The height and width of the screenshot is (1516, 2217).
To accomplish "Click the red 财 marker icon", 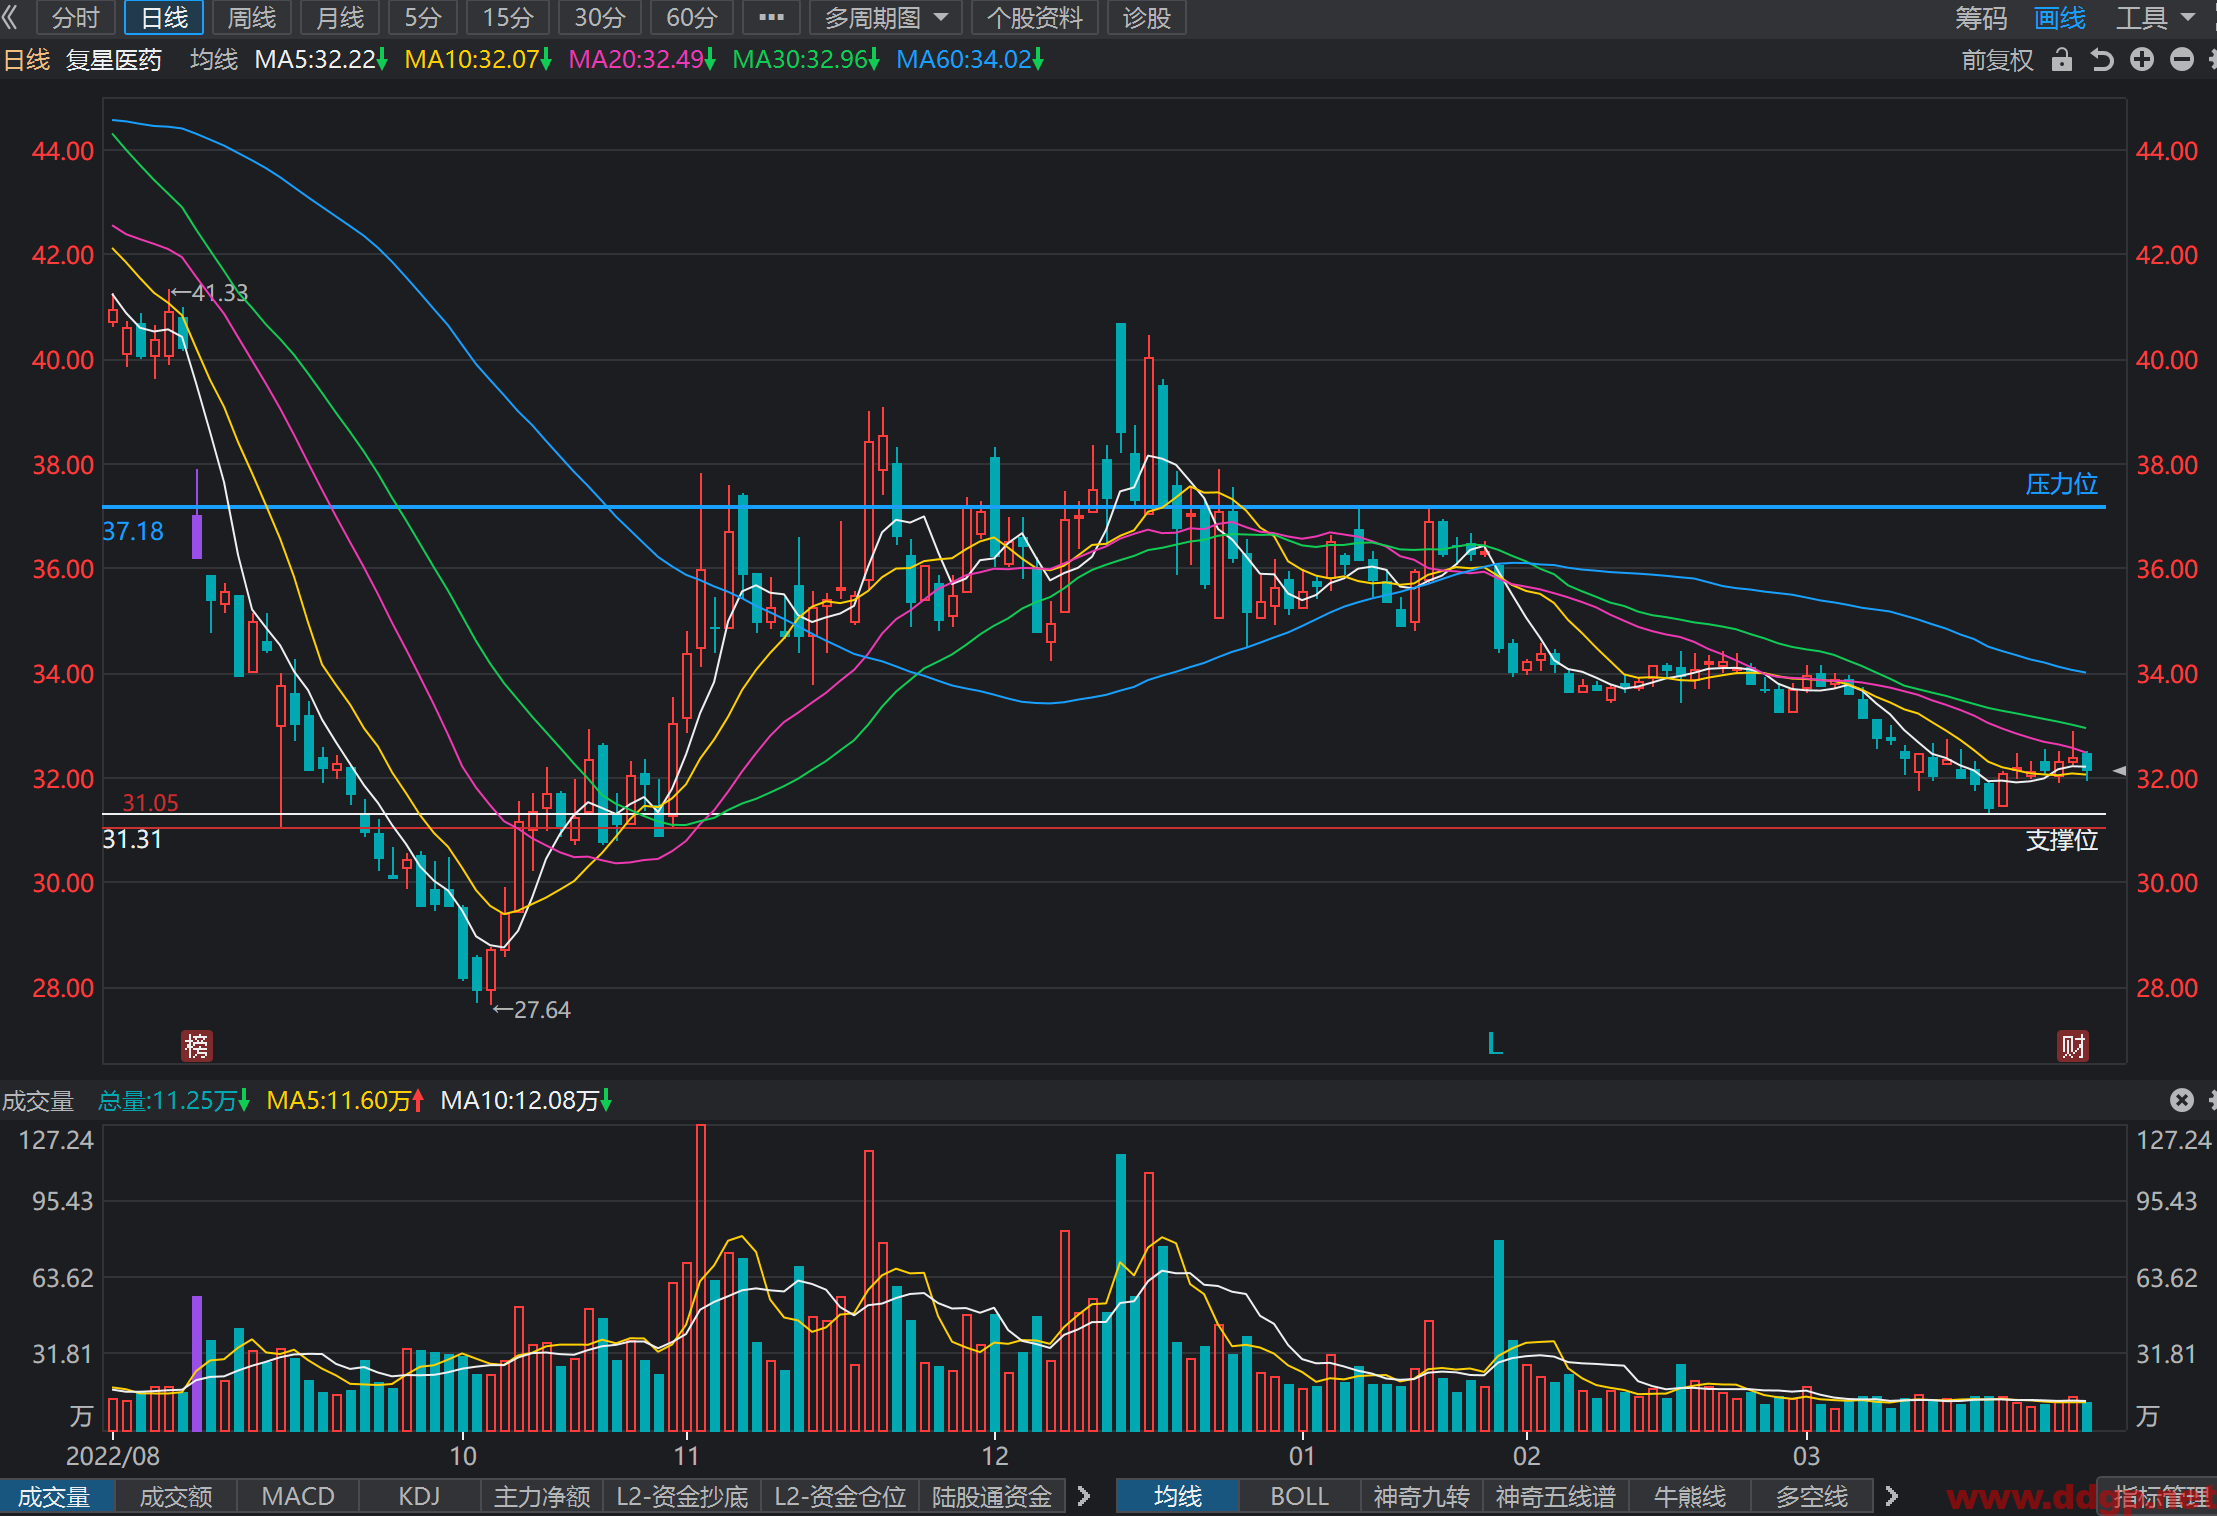I will [x=2073, y=1046].
